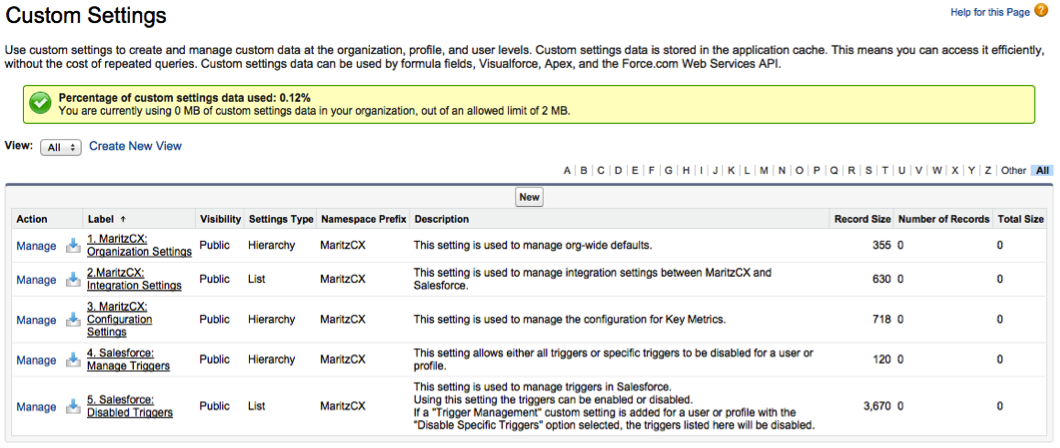
Task: Manage 3. MaritzCX Configuration Settings
Action: click(37, 320)
